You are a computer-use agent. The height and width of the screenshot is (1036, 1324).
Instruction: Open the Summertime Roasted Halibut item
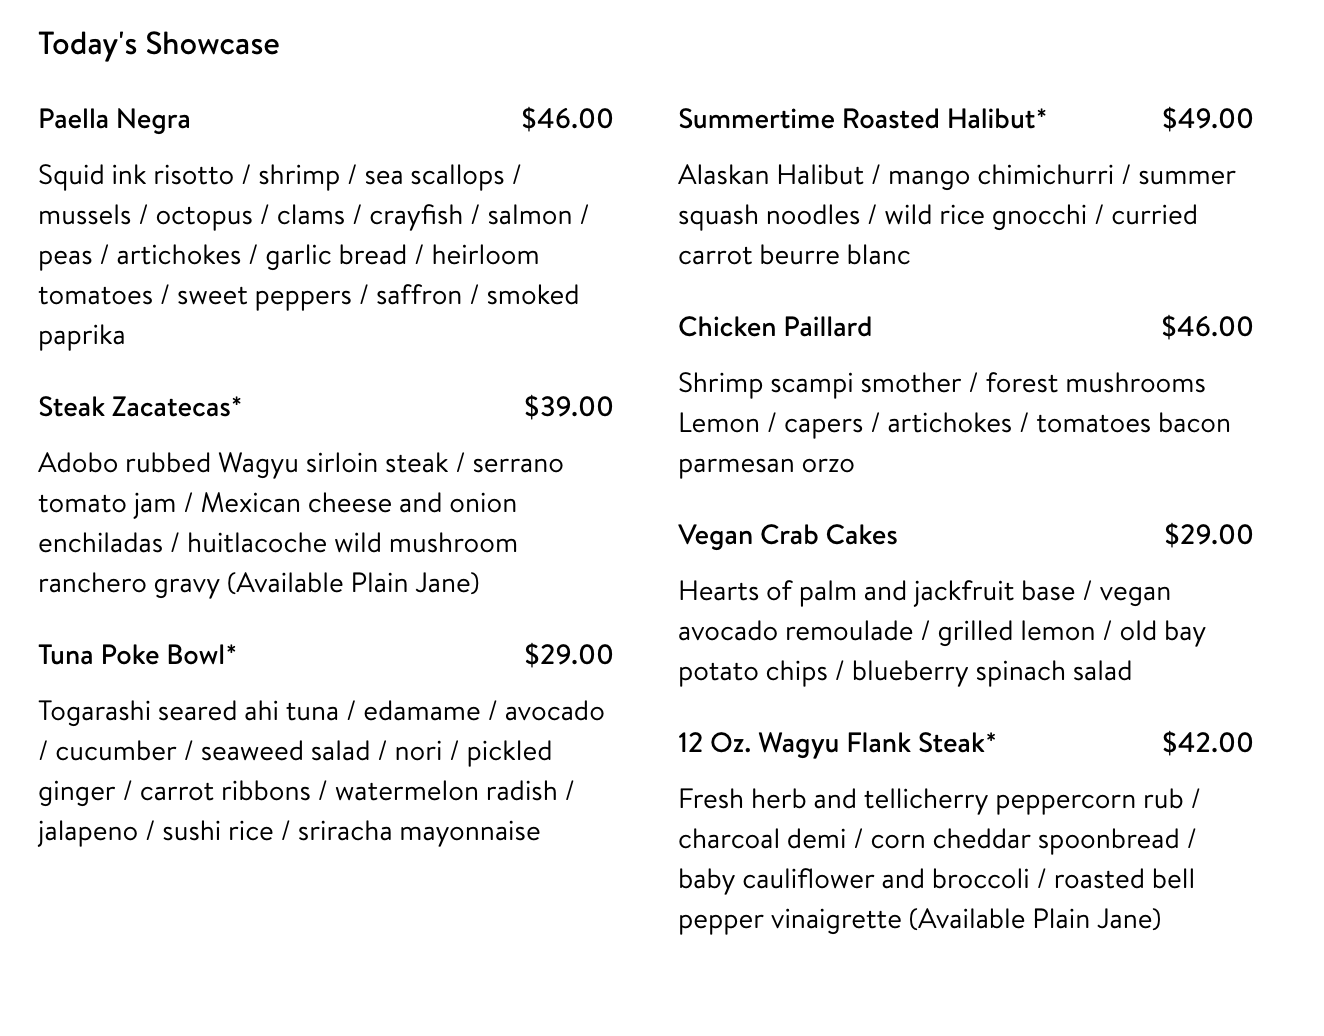pyautogui.click(x=862, y=119)
